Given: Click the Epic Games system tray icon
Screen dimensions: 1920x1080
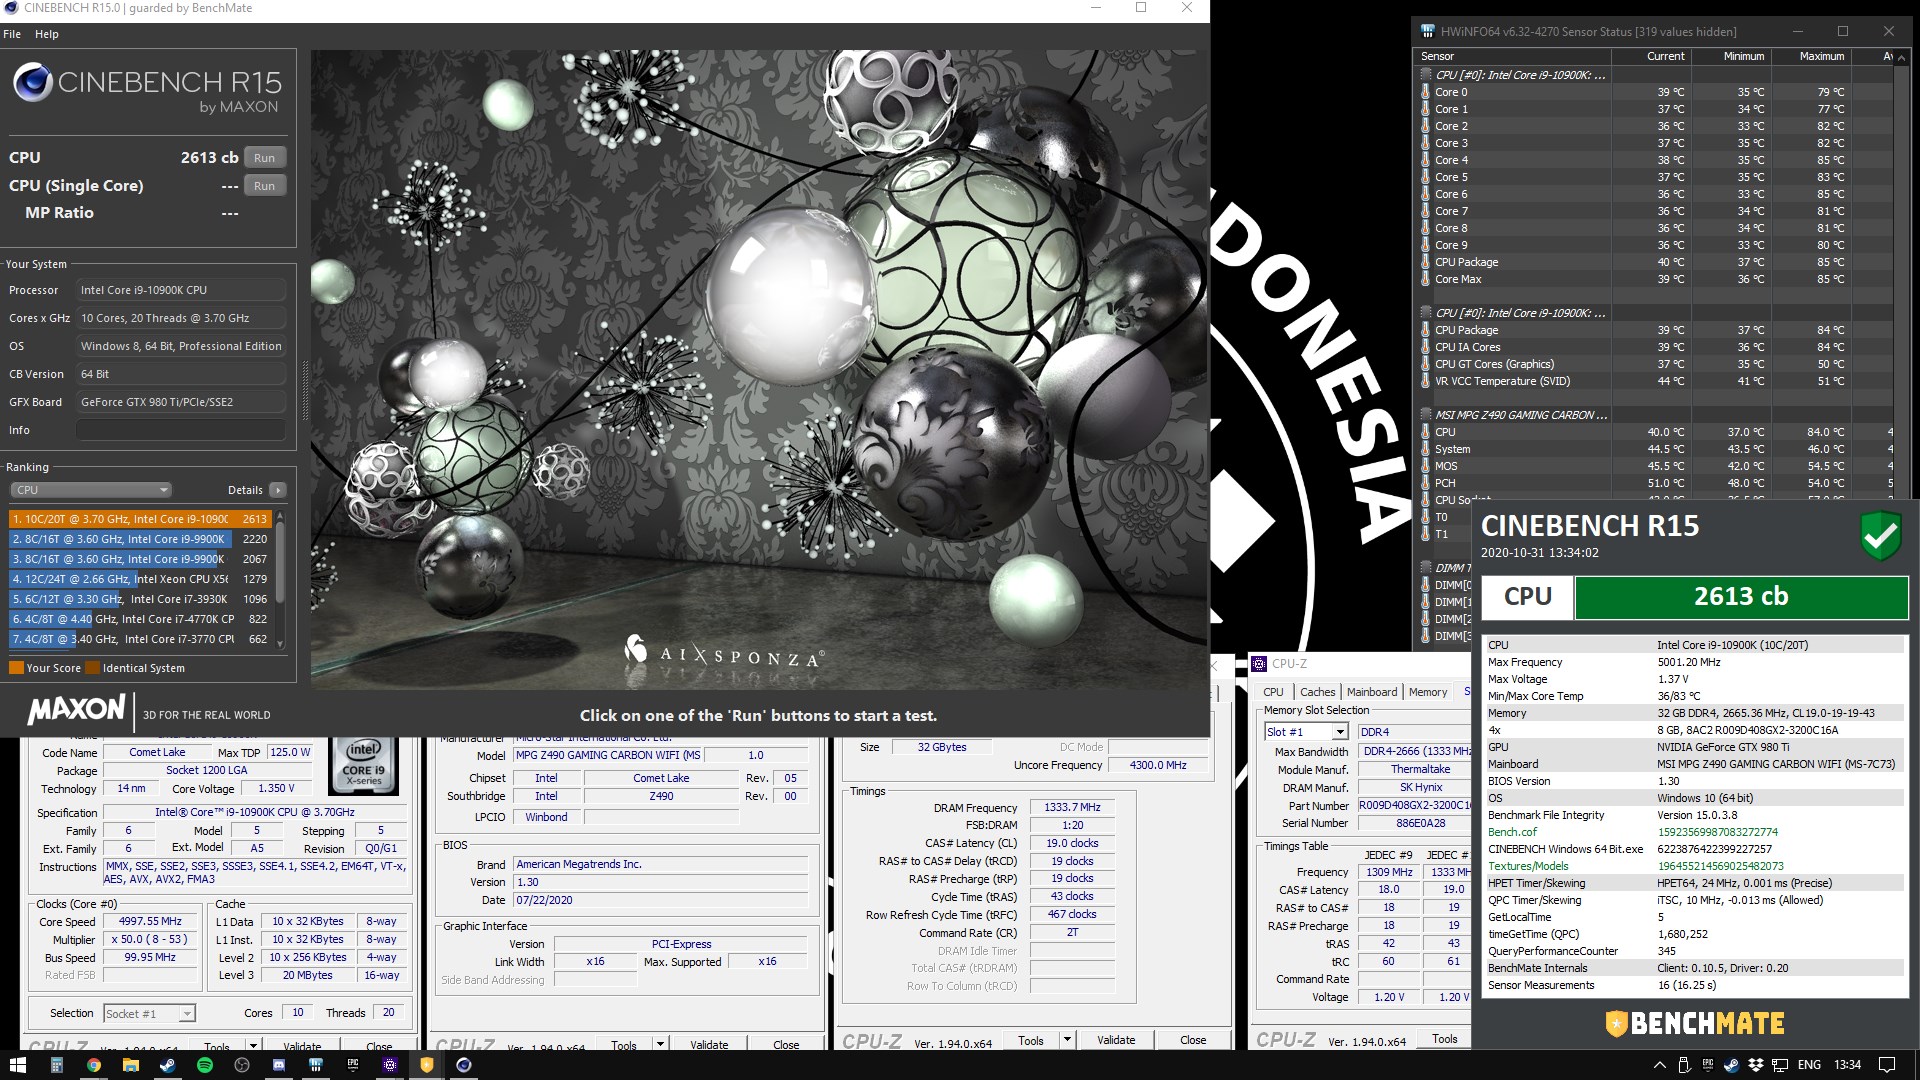Looking at the screenshot, I should pyautogui.click(x=1708, y=1065).
